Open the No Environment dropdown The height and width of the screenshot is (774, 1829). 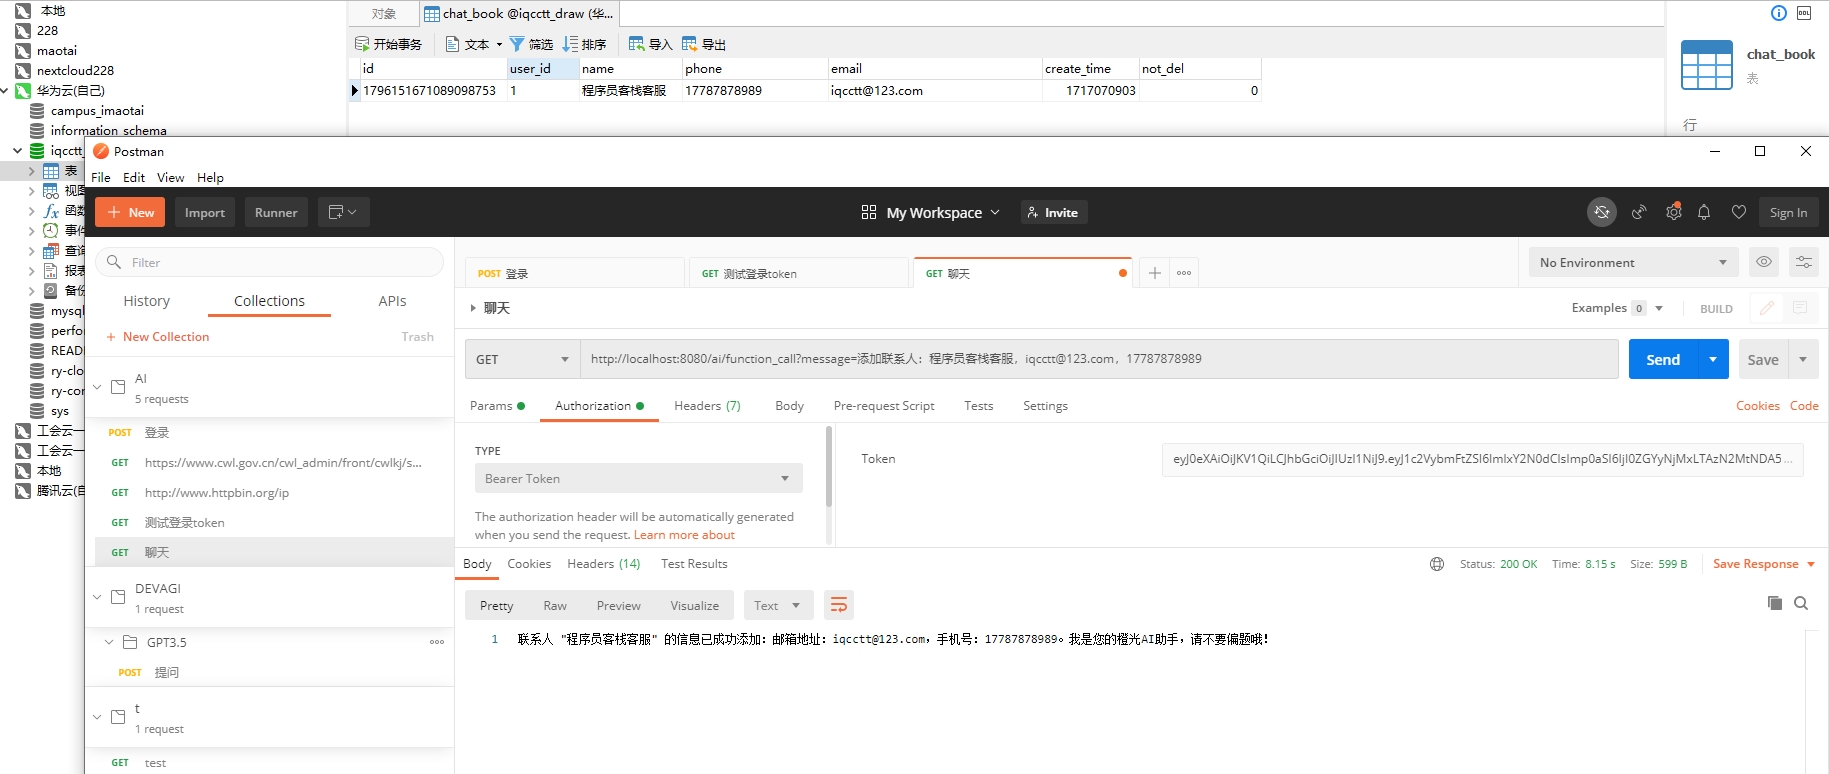[x=1633, y=262]
